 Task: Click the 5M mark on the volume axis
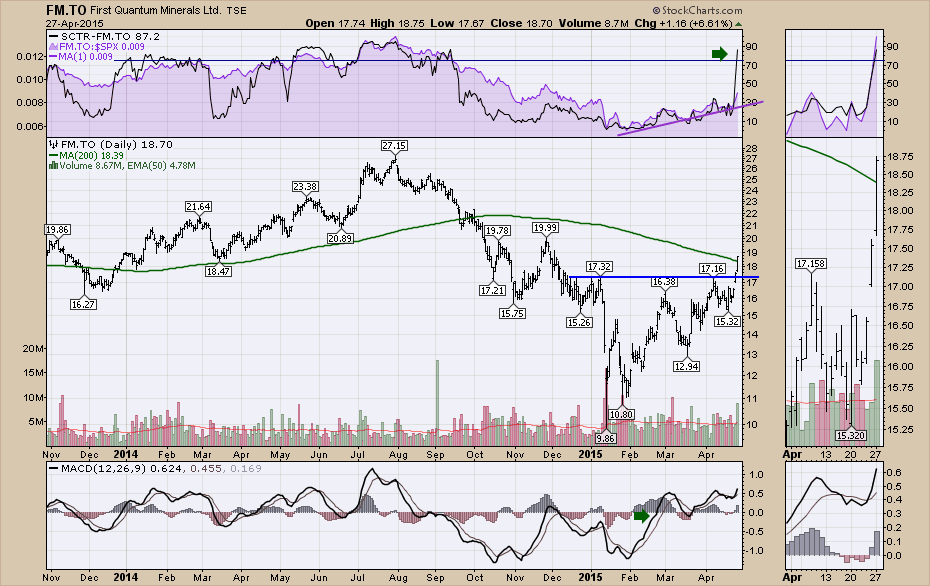(x=36, y=422)
